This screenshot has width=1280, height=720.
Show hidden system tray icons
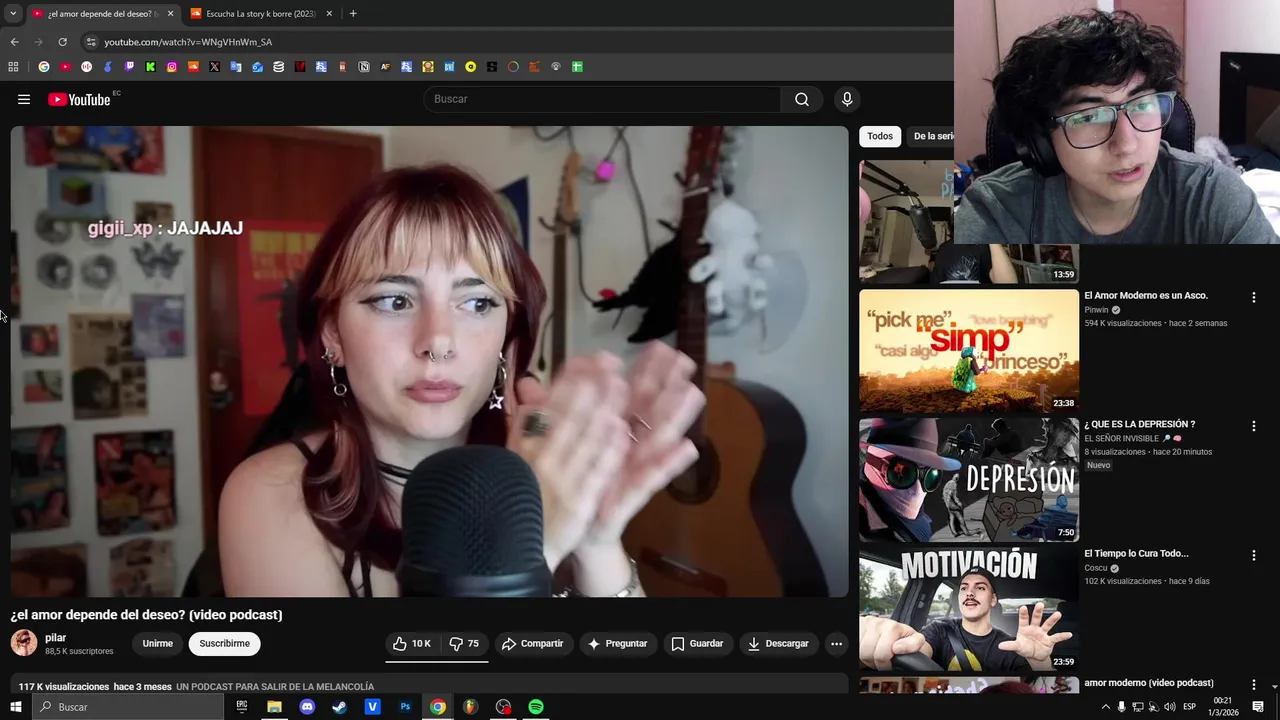(1105, 707)
